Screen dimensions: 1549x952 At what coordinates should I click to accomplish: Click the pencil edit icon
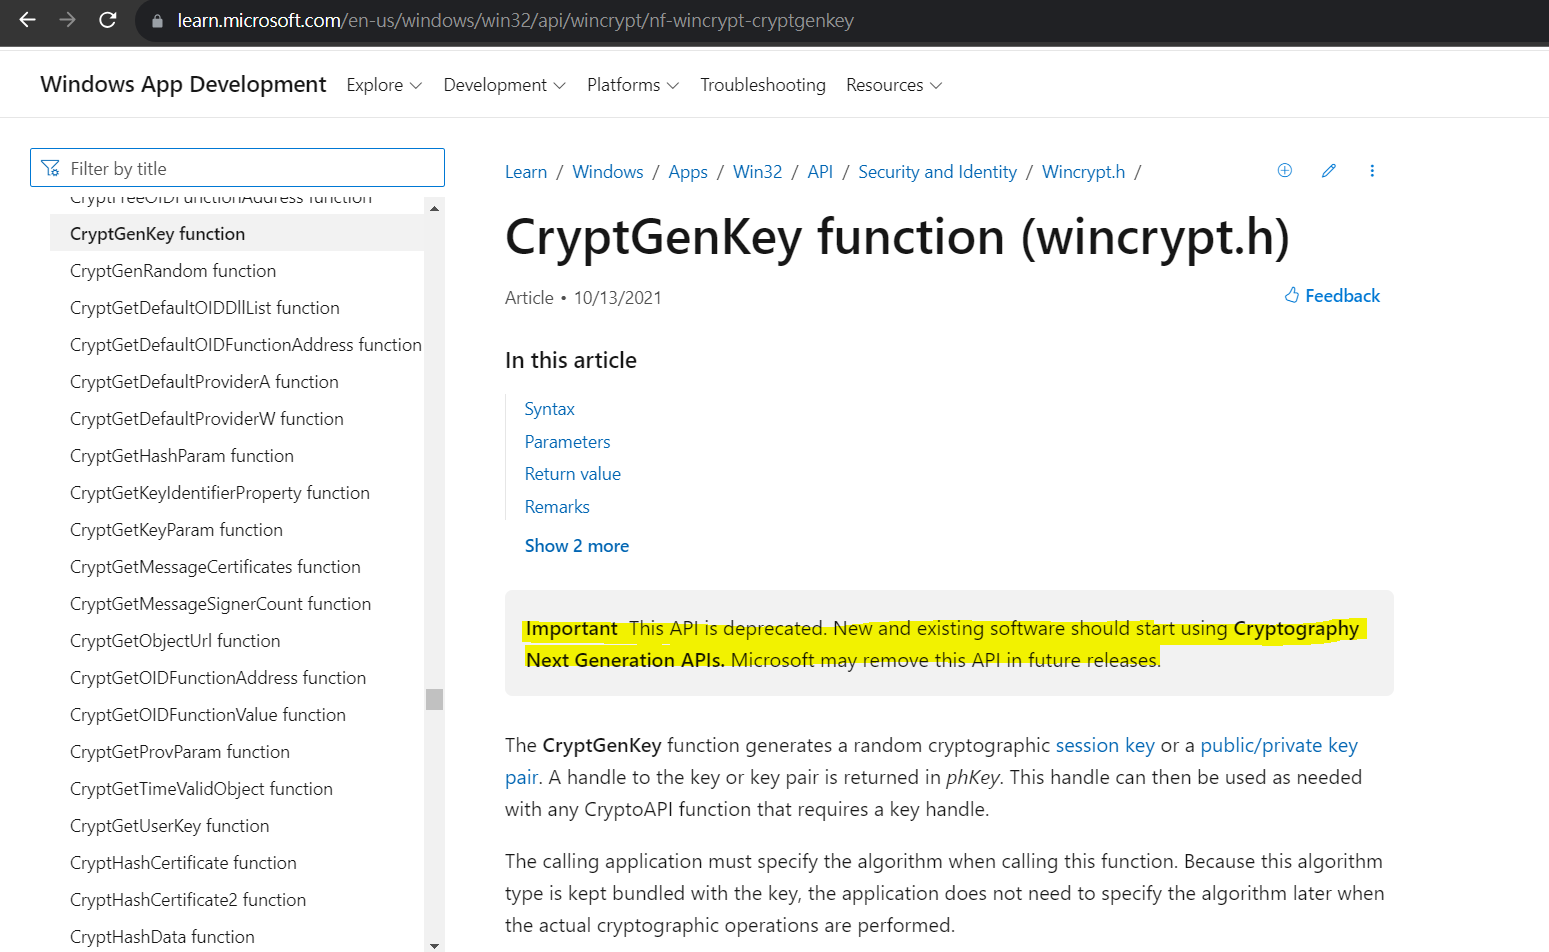(1328, 170)
